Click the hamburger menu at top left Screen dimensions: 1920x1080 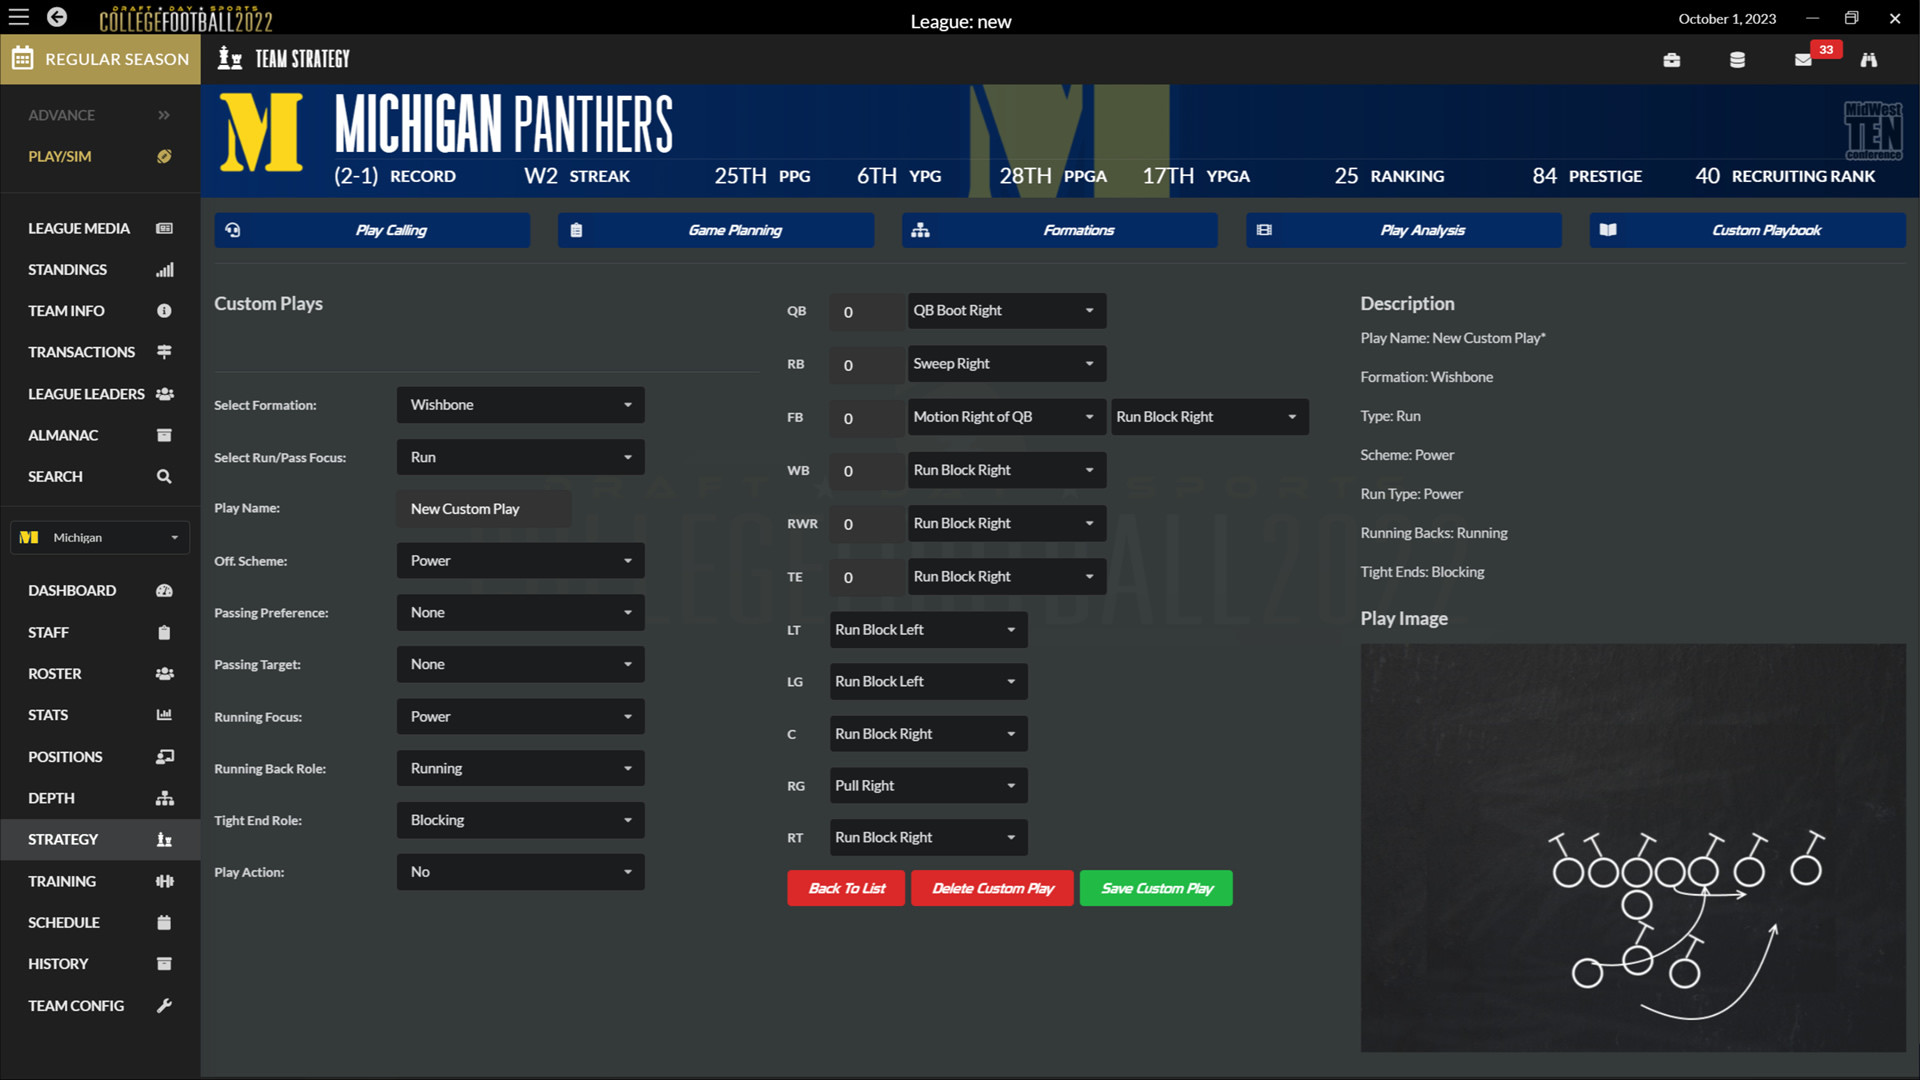coord(18,17)
